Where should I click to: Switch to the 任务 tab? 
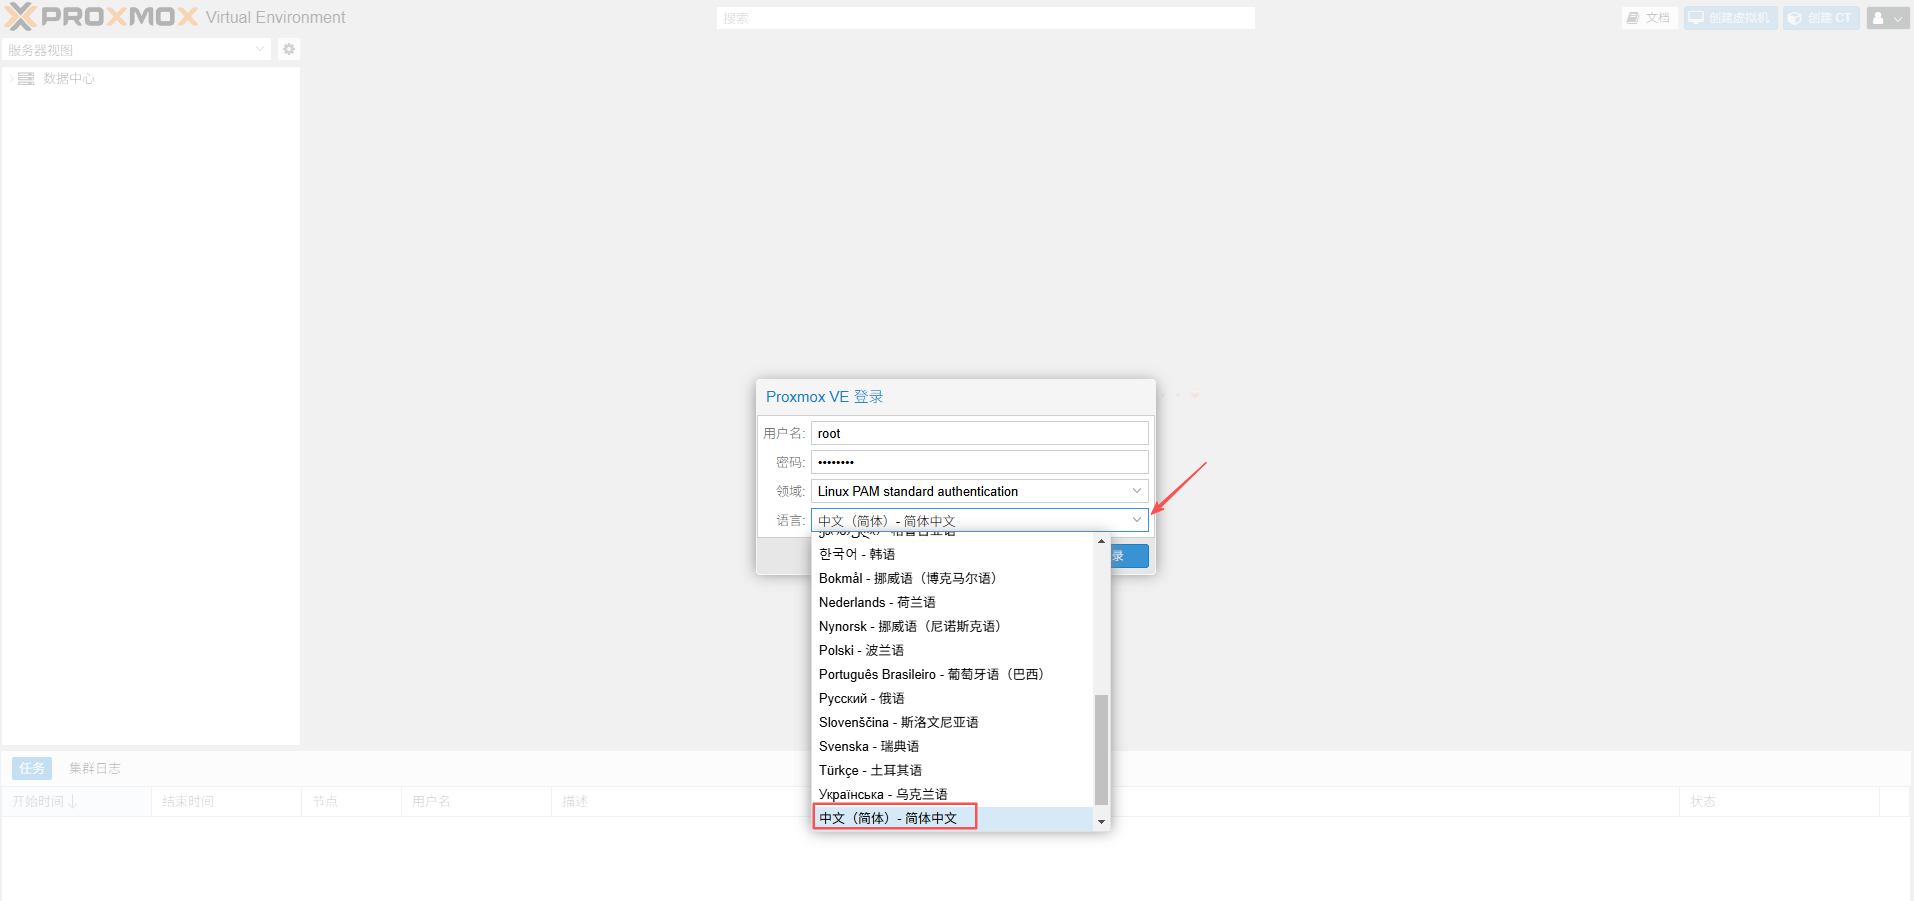point(32,768)
